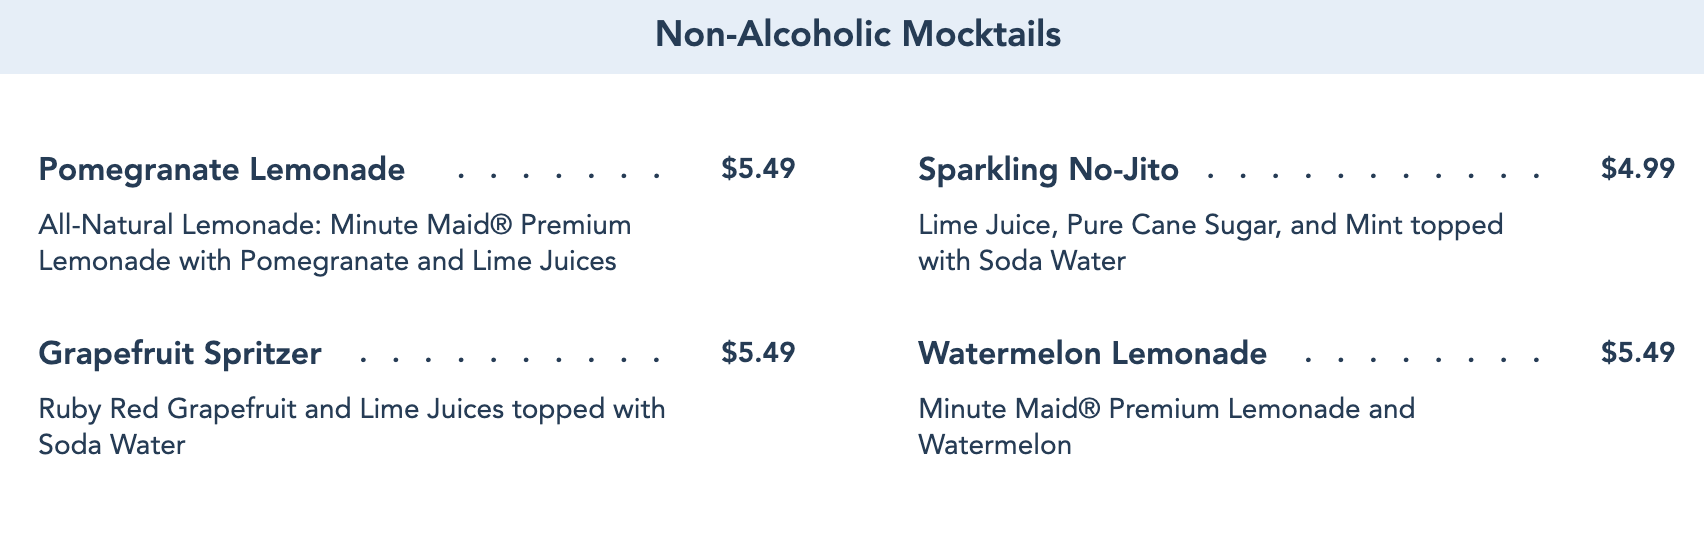Click the Pomegranate Lemonade $5.49 price
Image resolution: width=1704 pixels, height=546 pixels.
(758, 168)
